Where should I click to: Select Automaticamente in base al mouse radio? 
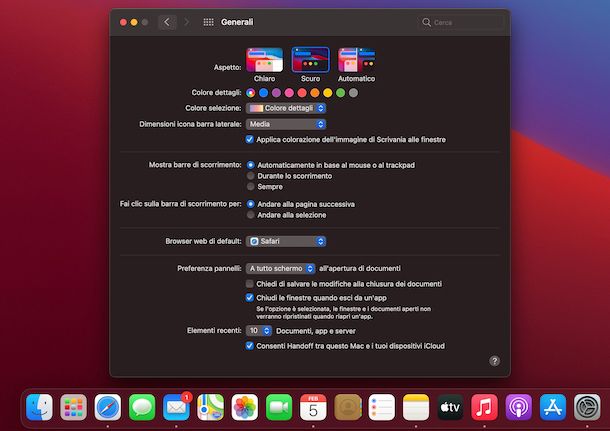point(251,165)
